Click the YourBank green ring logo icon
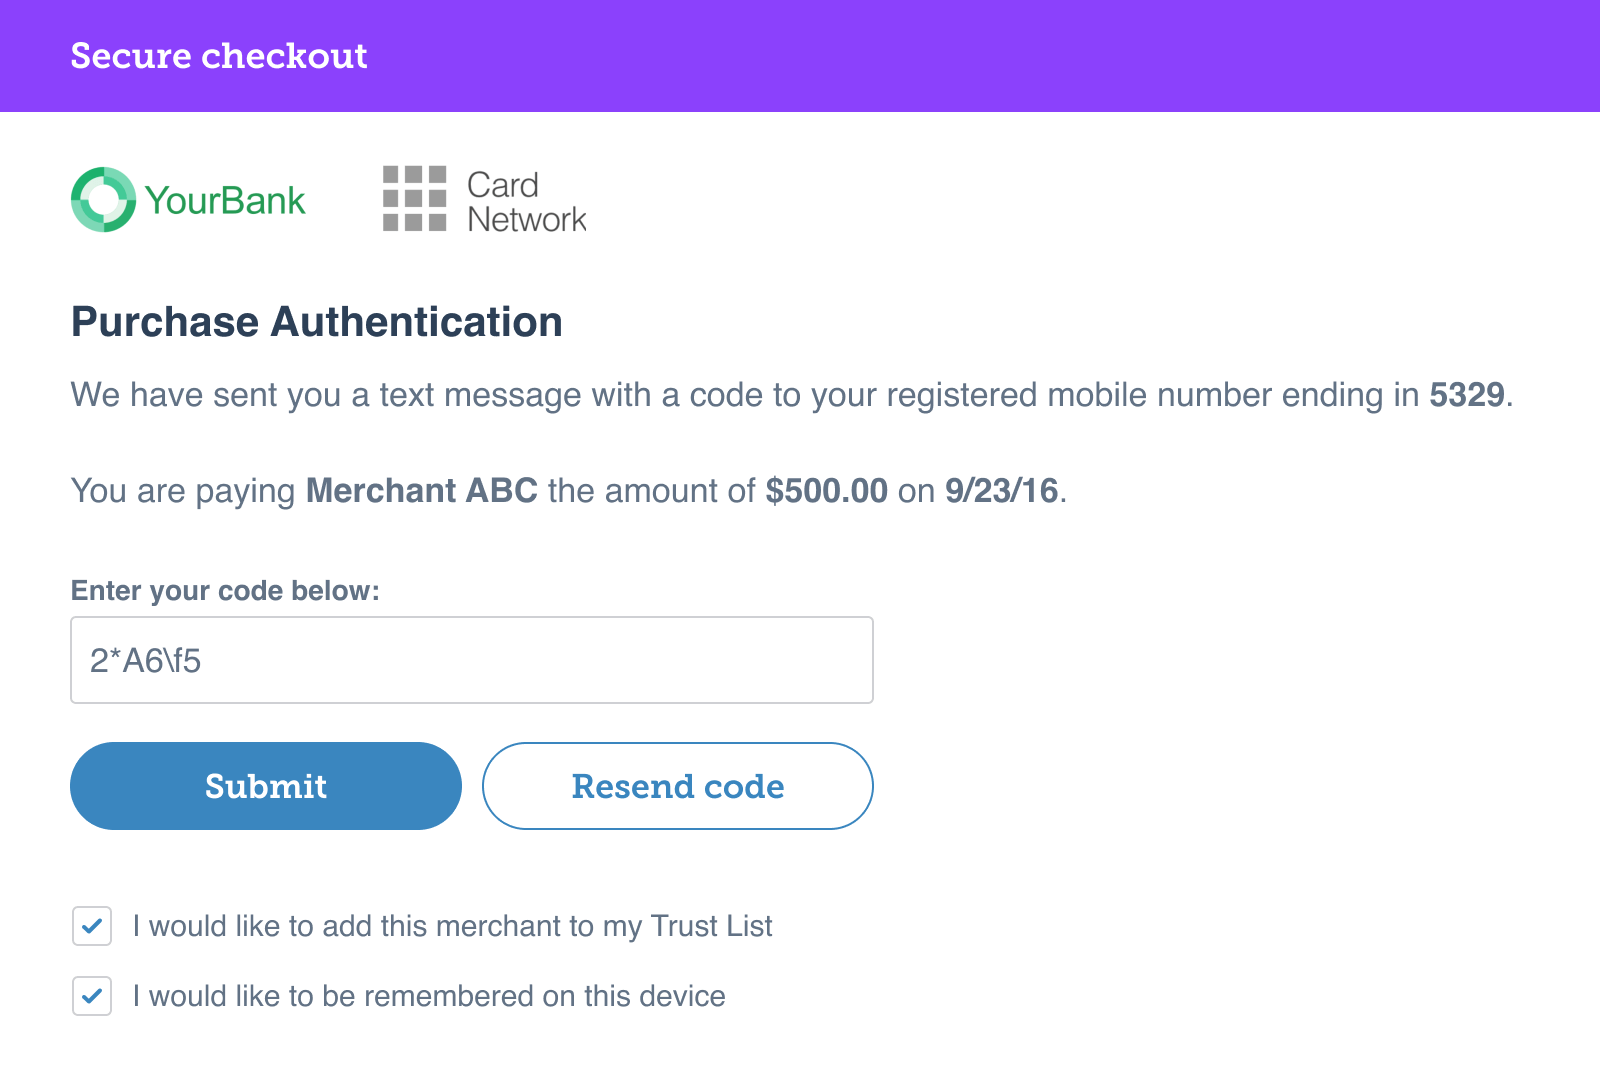Image resolution: width=1600 pixels, height=1080 pixels. 103,199
